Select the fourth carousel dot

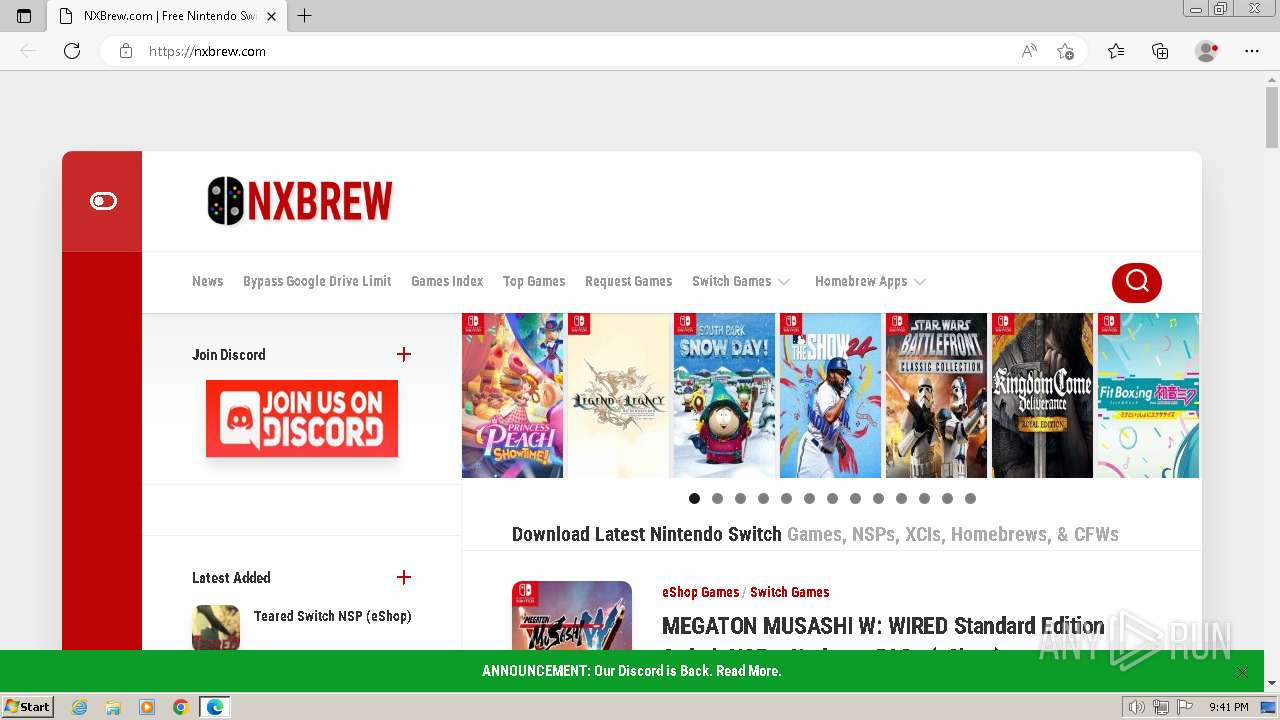[x=763, y=498]
